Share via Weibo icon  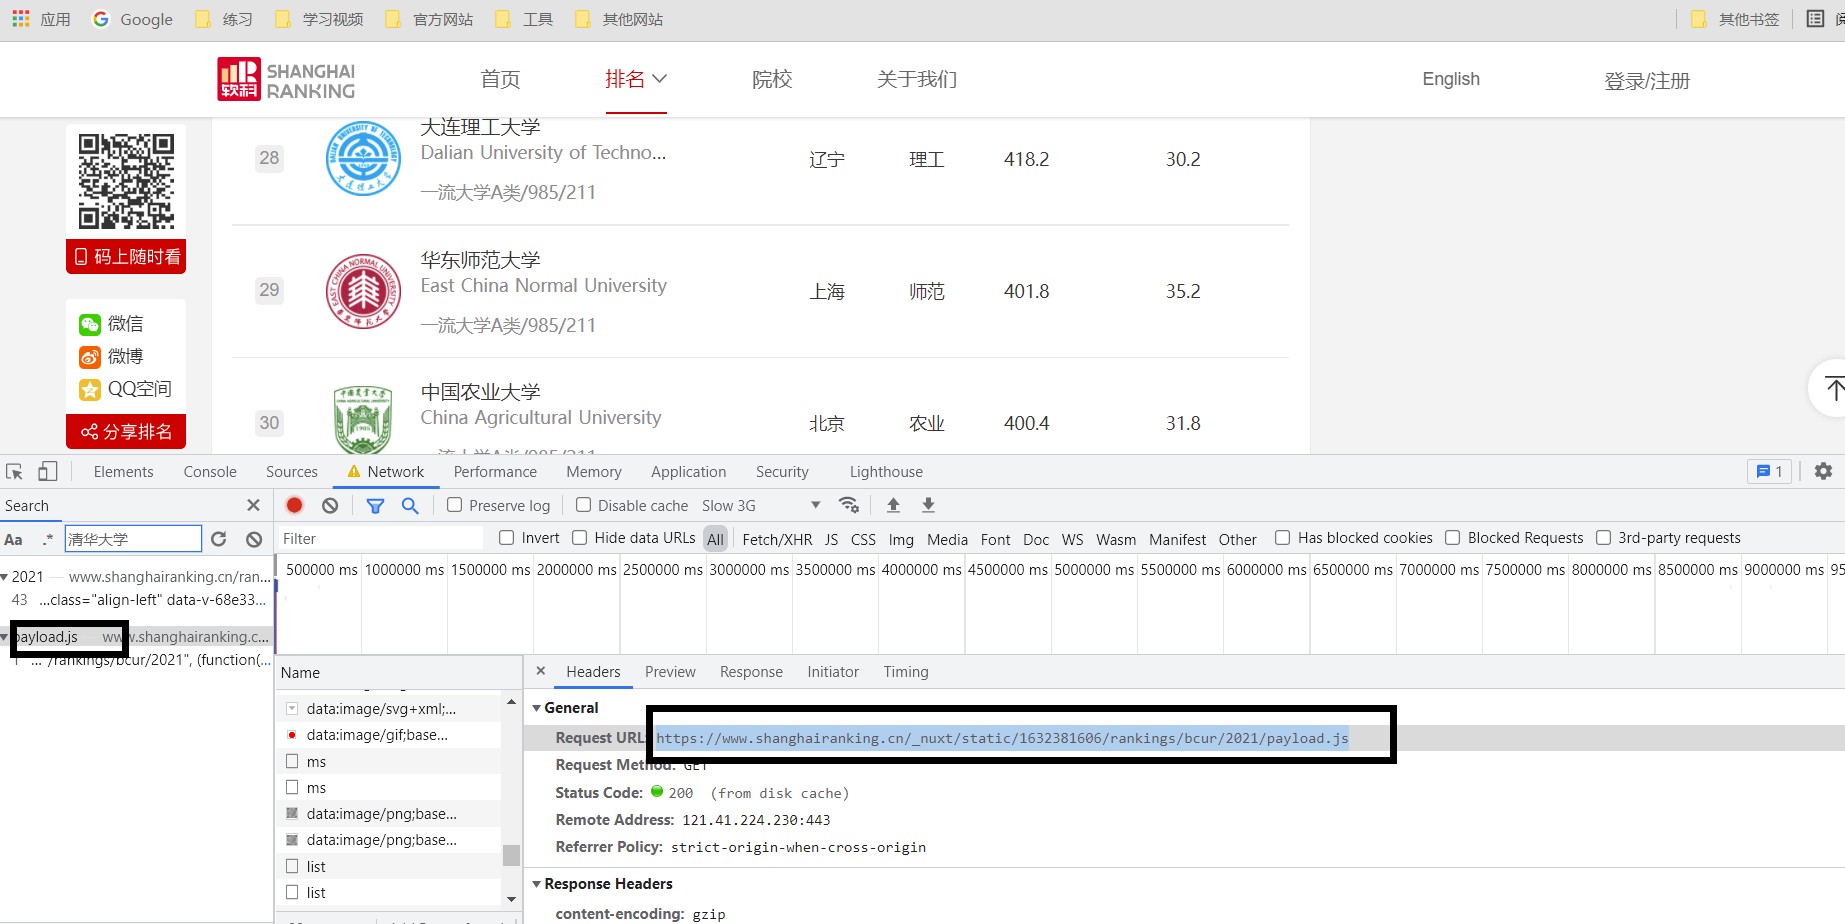90,357
